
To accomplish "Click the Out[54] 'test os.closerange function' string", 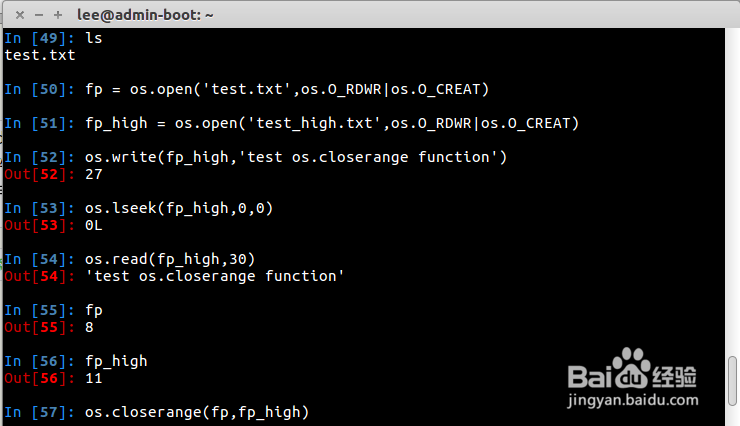I will pyautogui.click(x=214, y=275).
